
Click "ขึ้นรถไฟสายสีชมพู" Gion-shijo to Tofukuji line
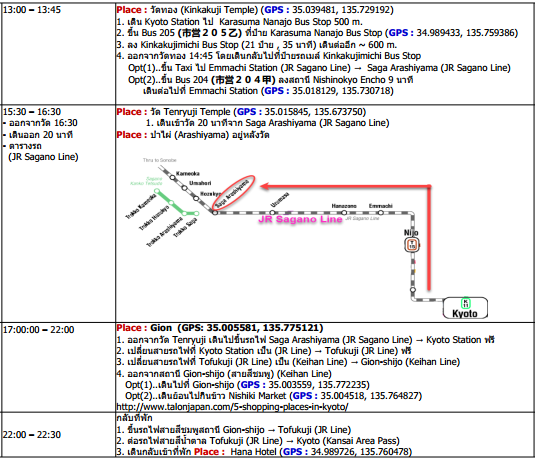pos(233,430)
